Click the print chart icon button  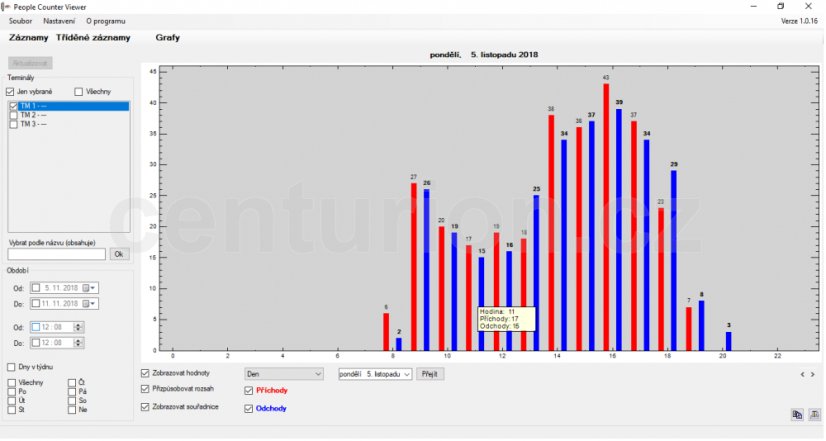point(815,415)
